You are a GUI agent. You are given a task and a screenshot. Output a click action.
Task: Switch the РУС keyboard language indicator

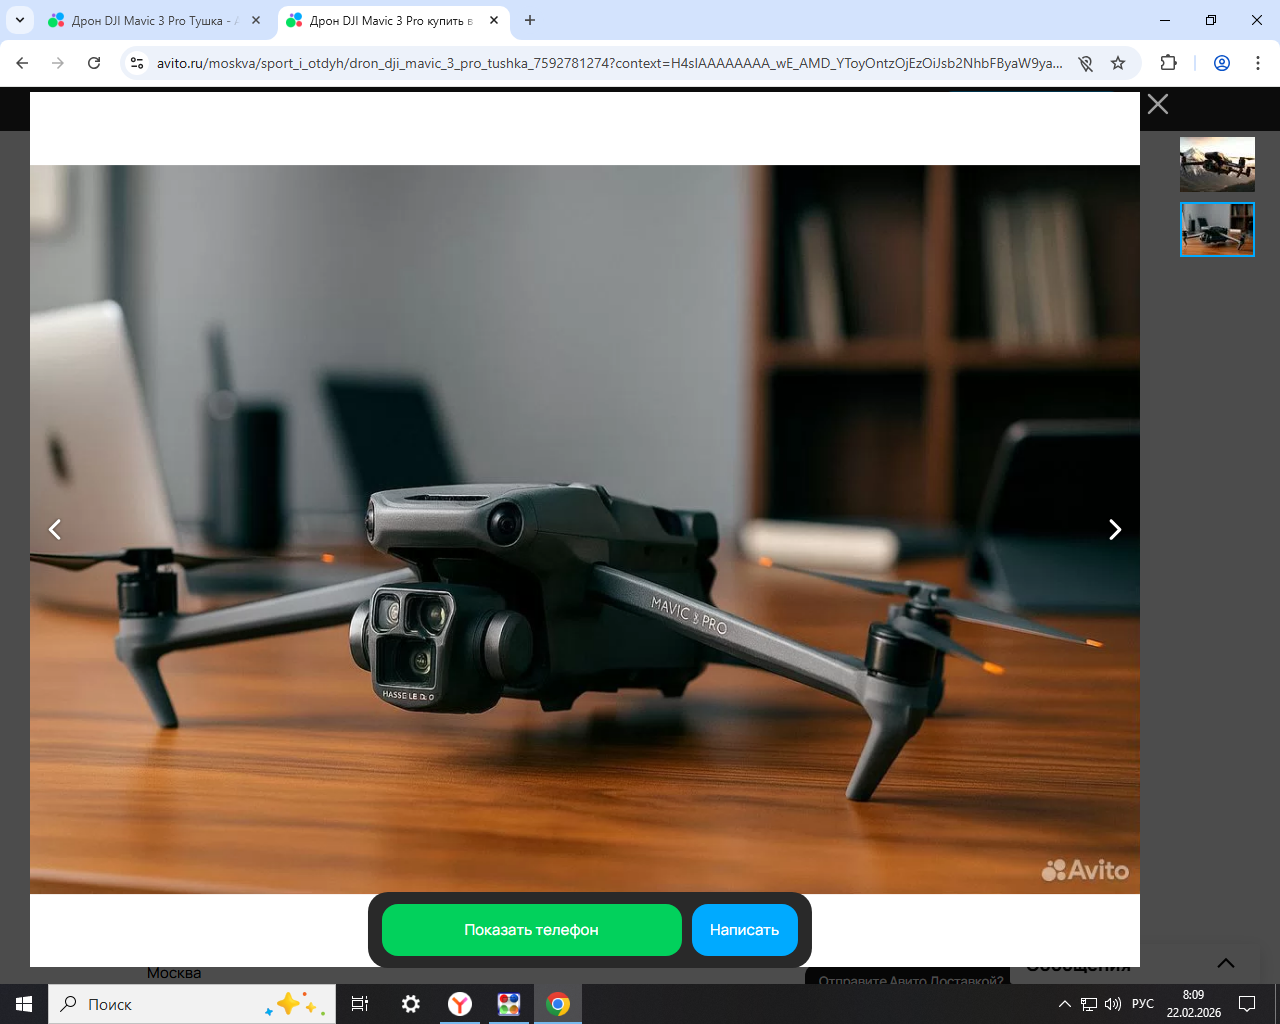point(1143,1004)
